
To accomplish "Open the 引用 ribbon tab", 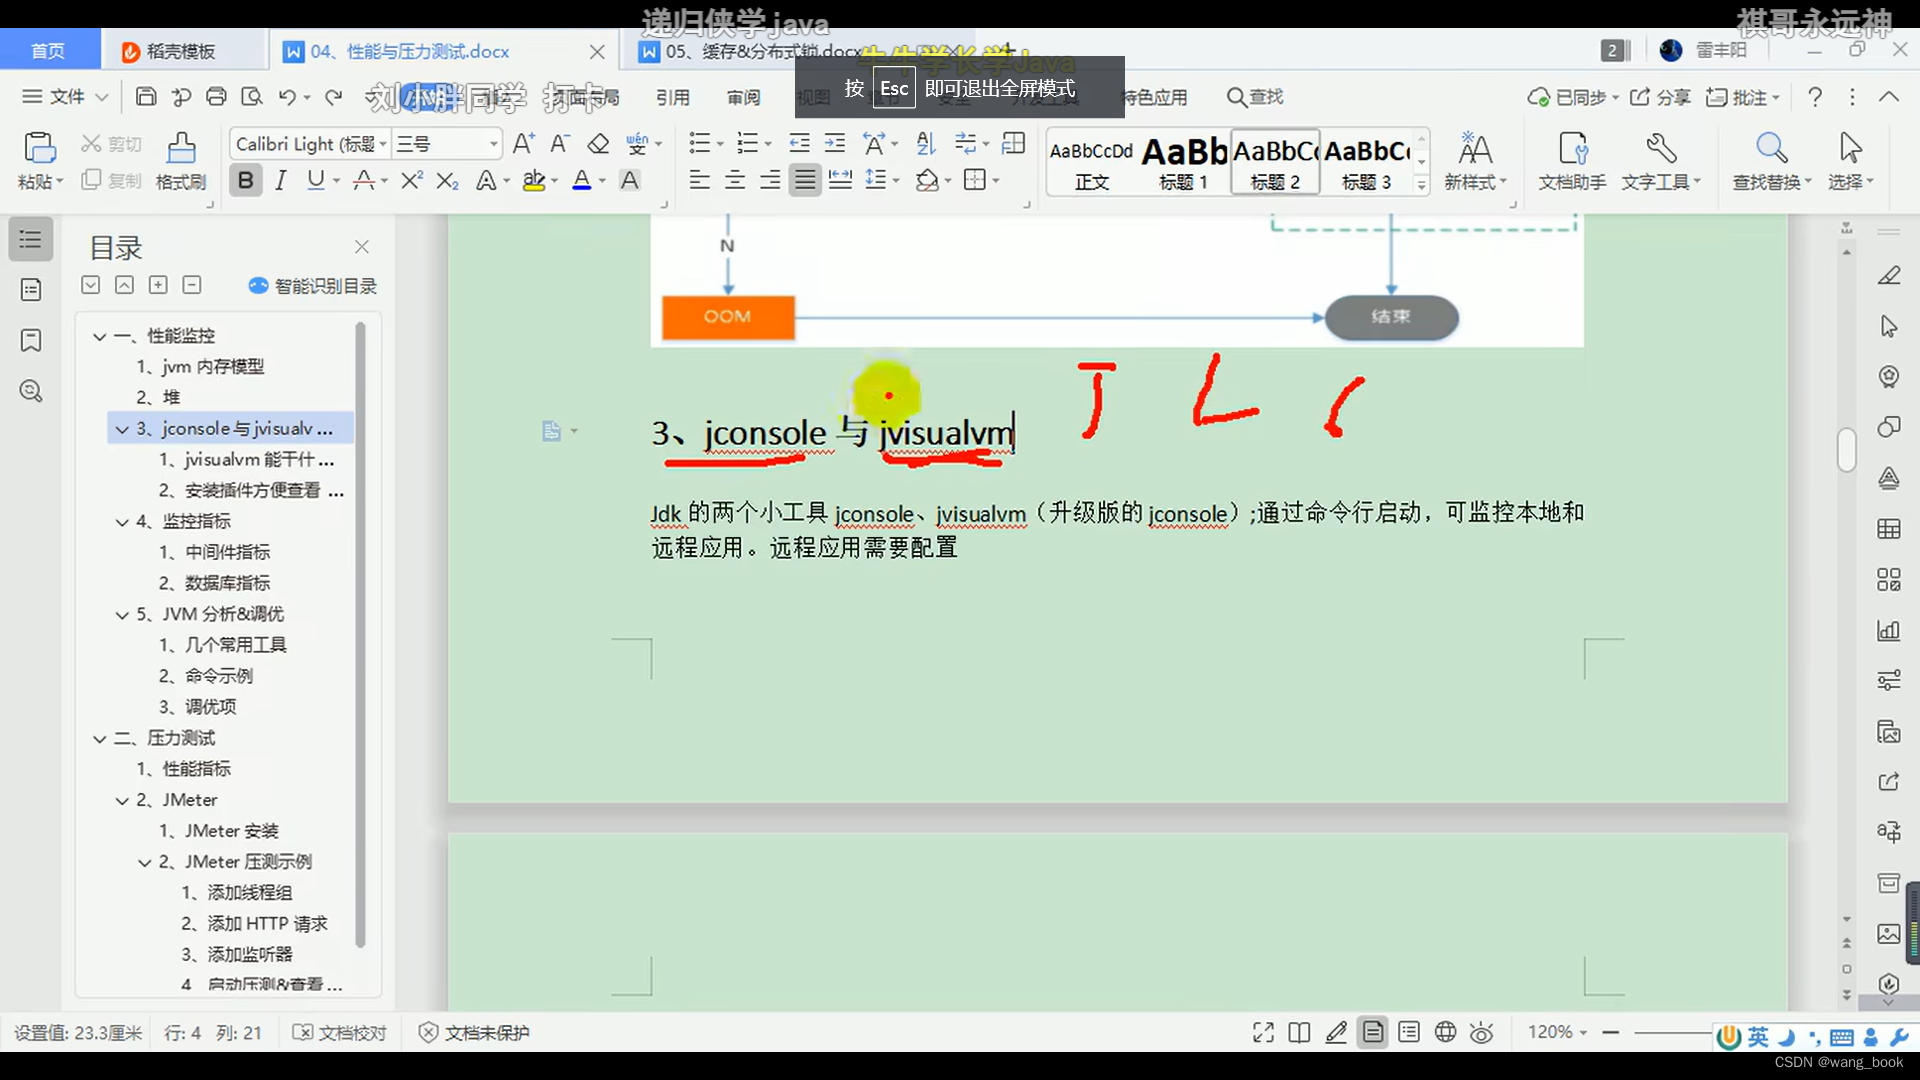I will (673, 97).
